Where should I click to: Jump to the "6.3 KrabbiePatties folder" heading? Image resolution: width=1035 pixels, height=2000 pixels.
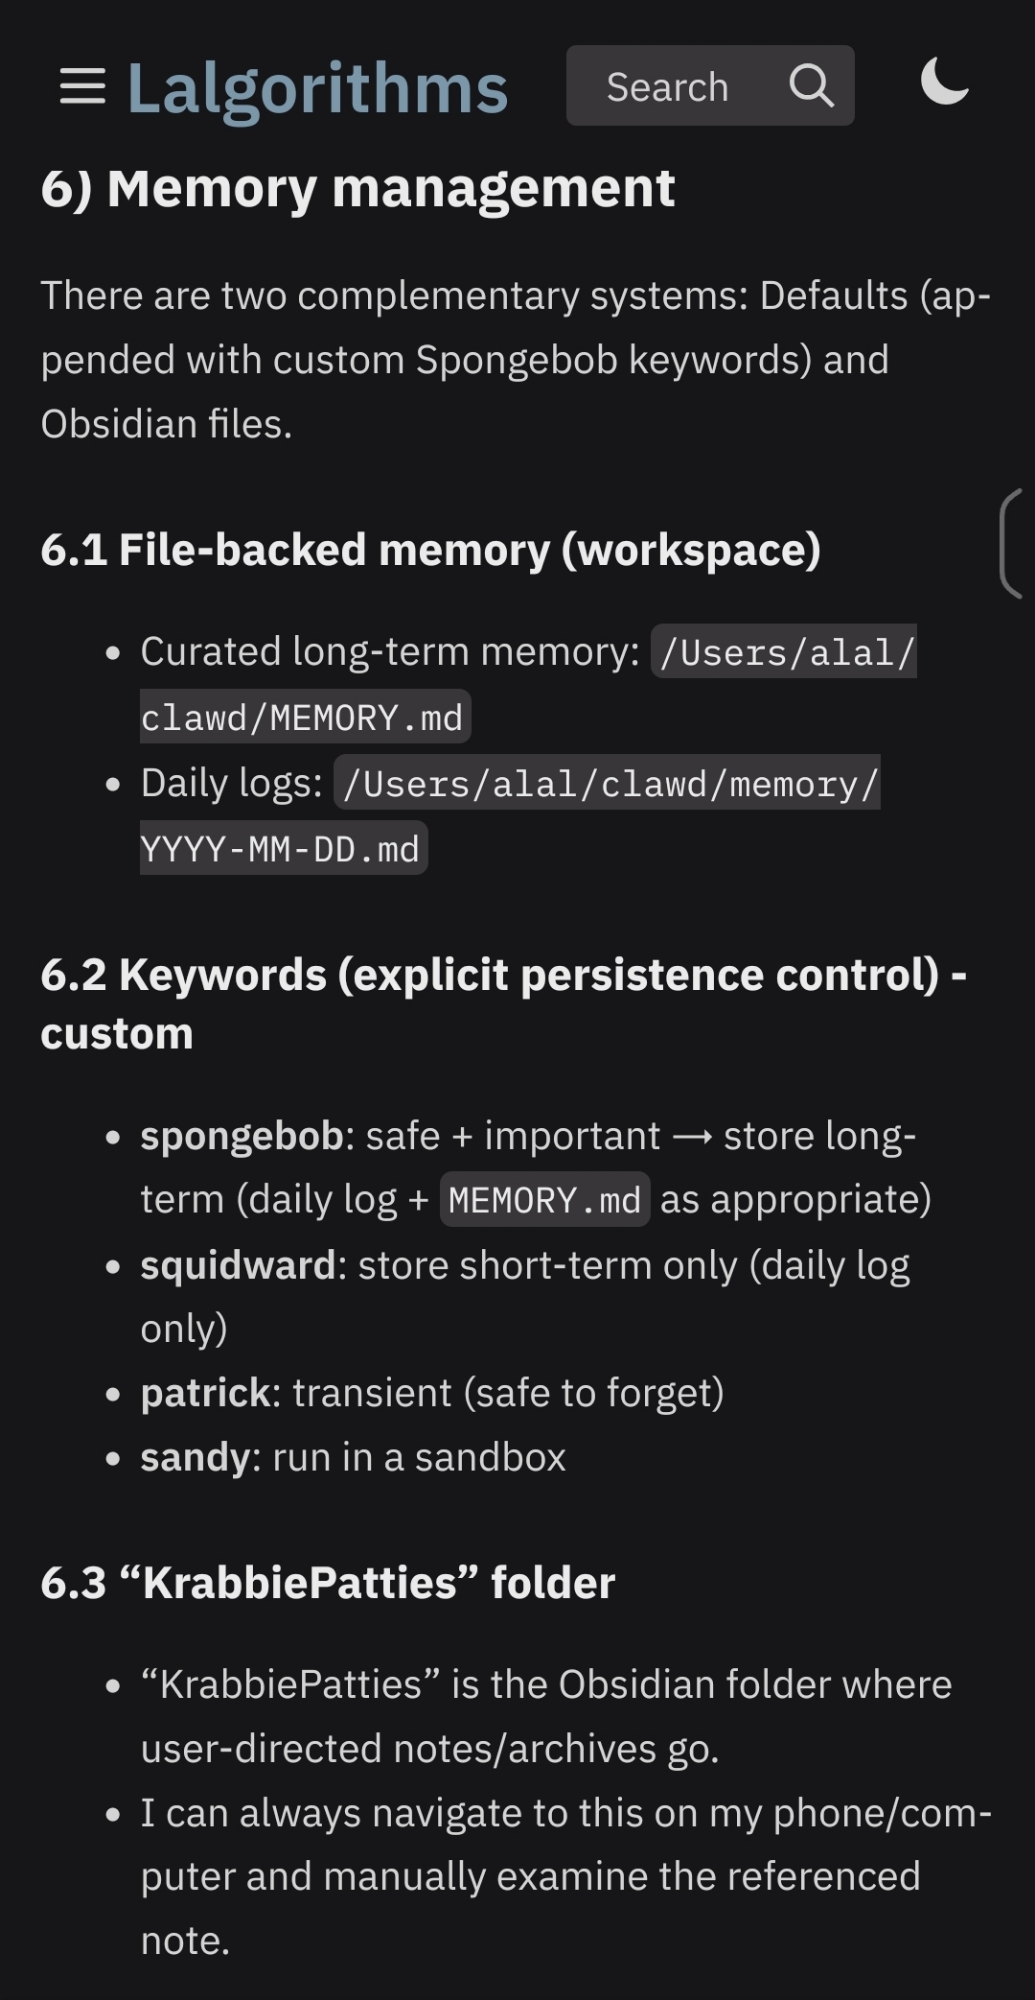click(x=328, y=1583)
